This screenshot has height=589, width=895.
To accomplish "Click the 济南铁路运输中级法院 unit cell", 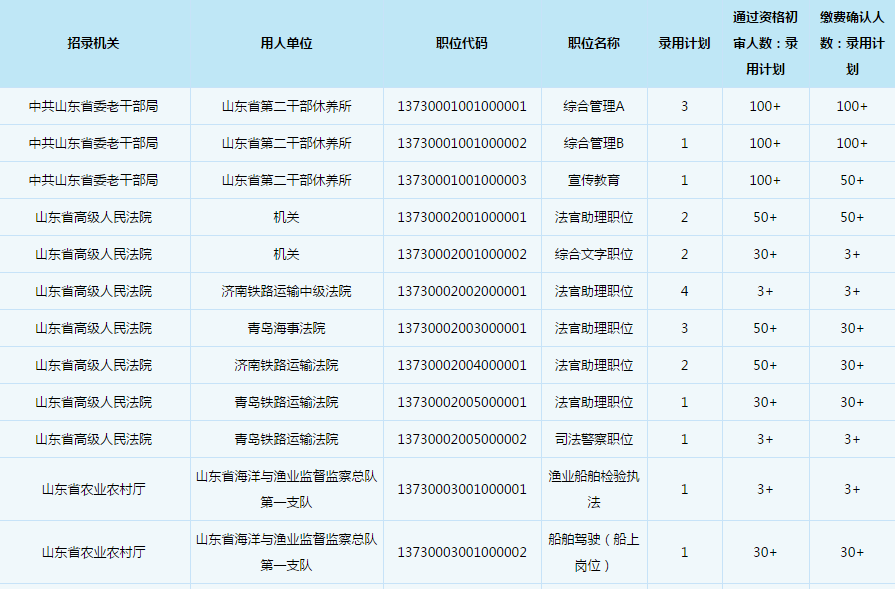I will tap(287, 292).
